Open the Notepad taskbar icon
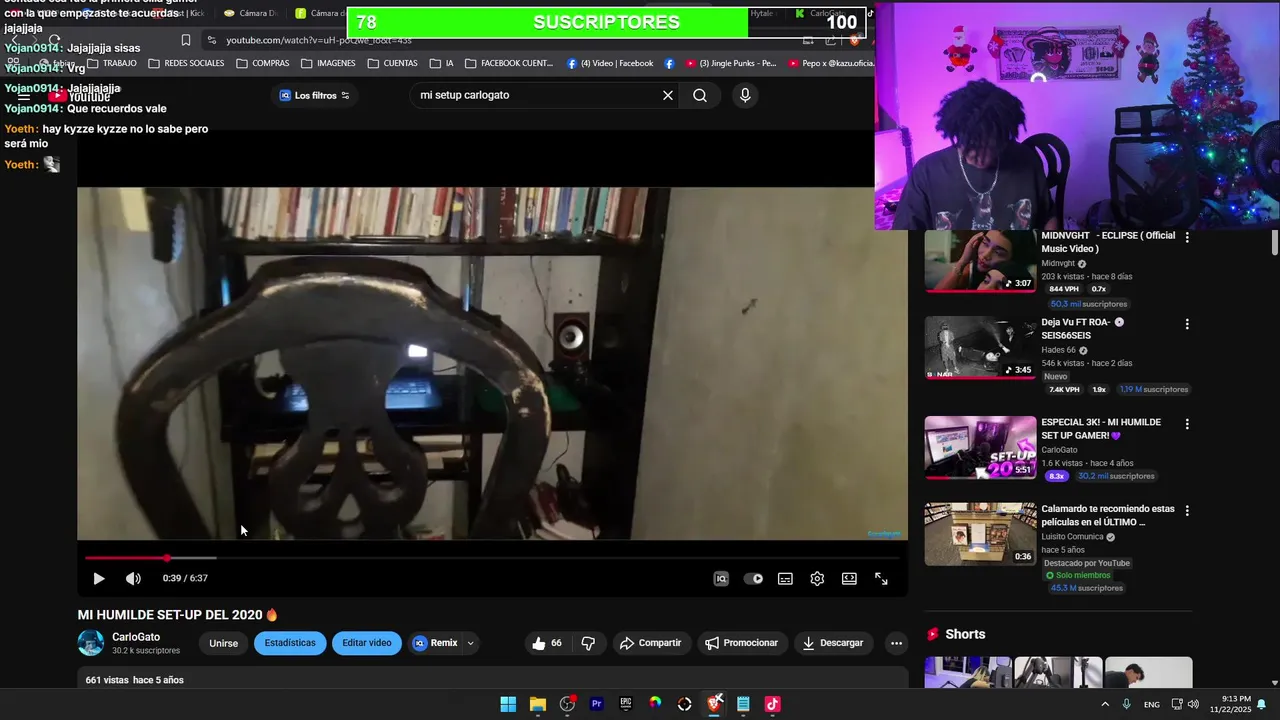Viewport: 1280px width, 720px height. (743, 704)
